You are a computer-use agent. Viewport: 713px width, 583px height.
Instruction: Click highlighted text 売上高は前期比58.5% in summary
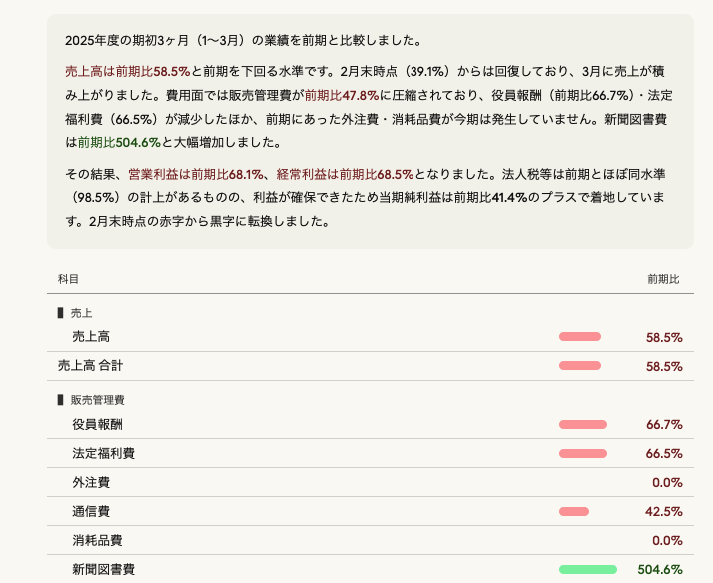126,72
